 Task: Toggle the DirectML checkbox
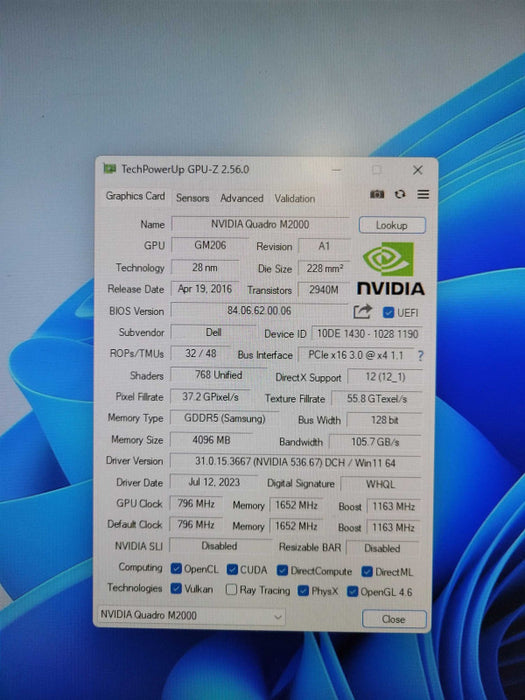[367, 571]
